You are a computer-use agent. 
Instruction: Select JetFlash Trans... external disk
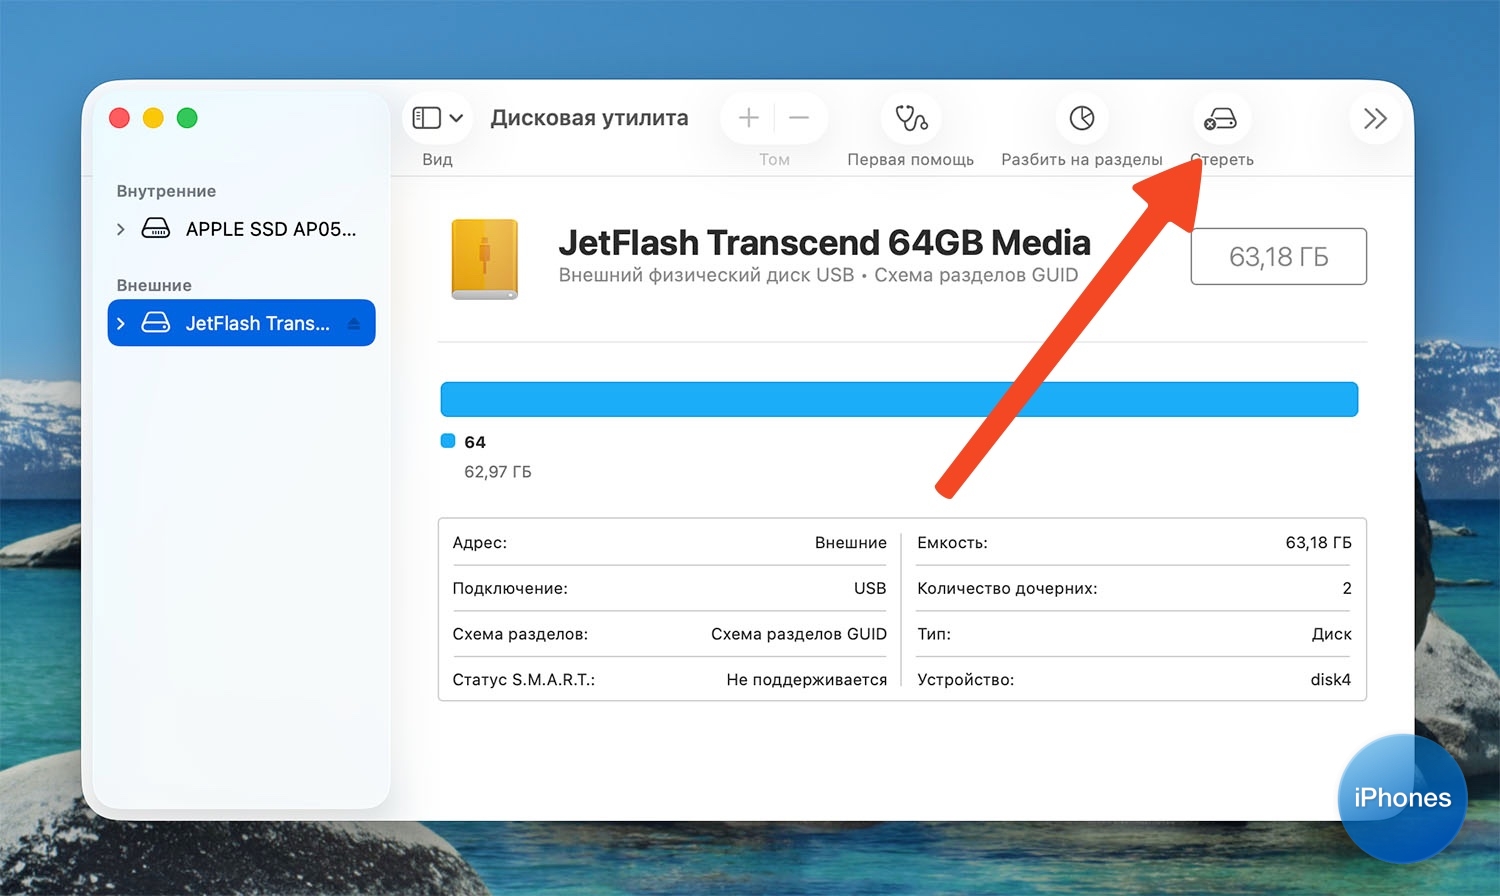(x=241, y=323)
